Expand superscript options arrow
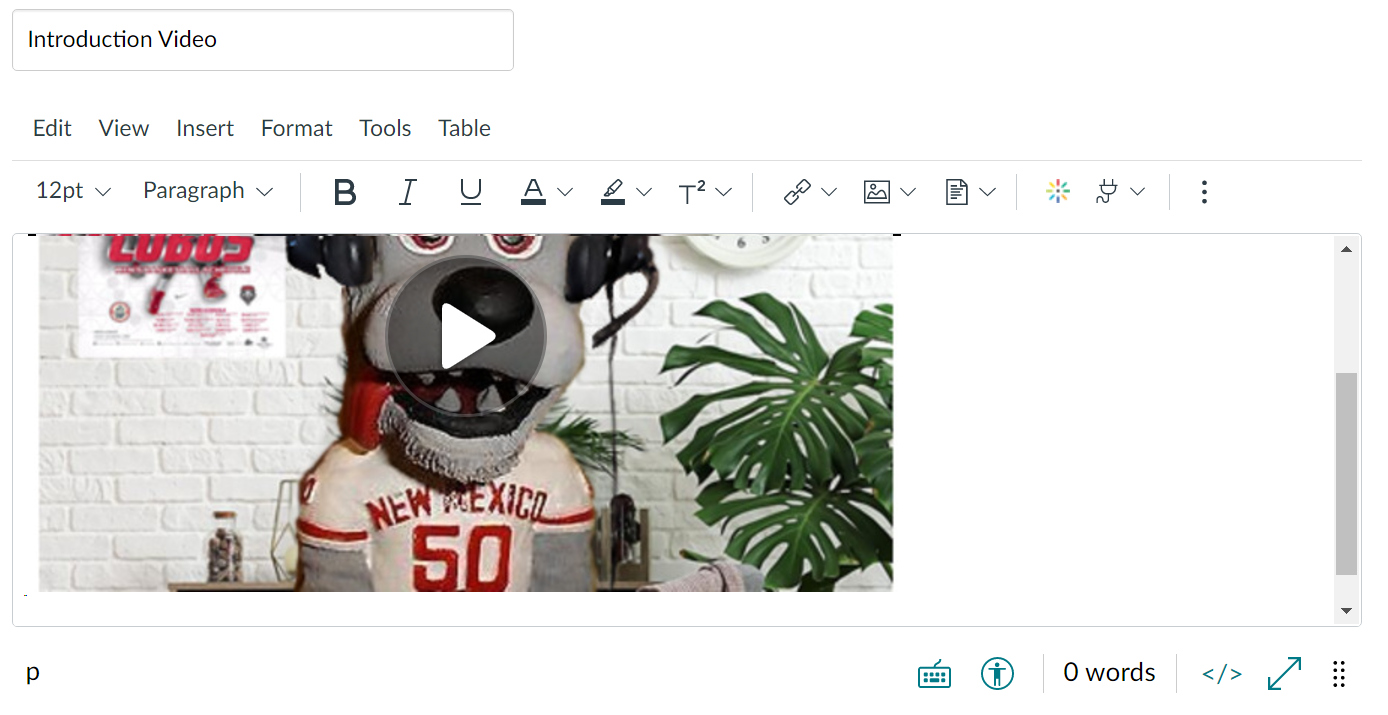Image resolution: width=1388 pixels, height=715 pixels. coord(724,191)
